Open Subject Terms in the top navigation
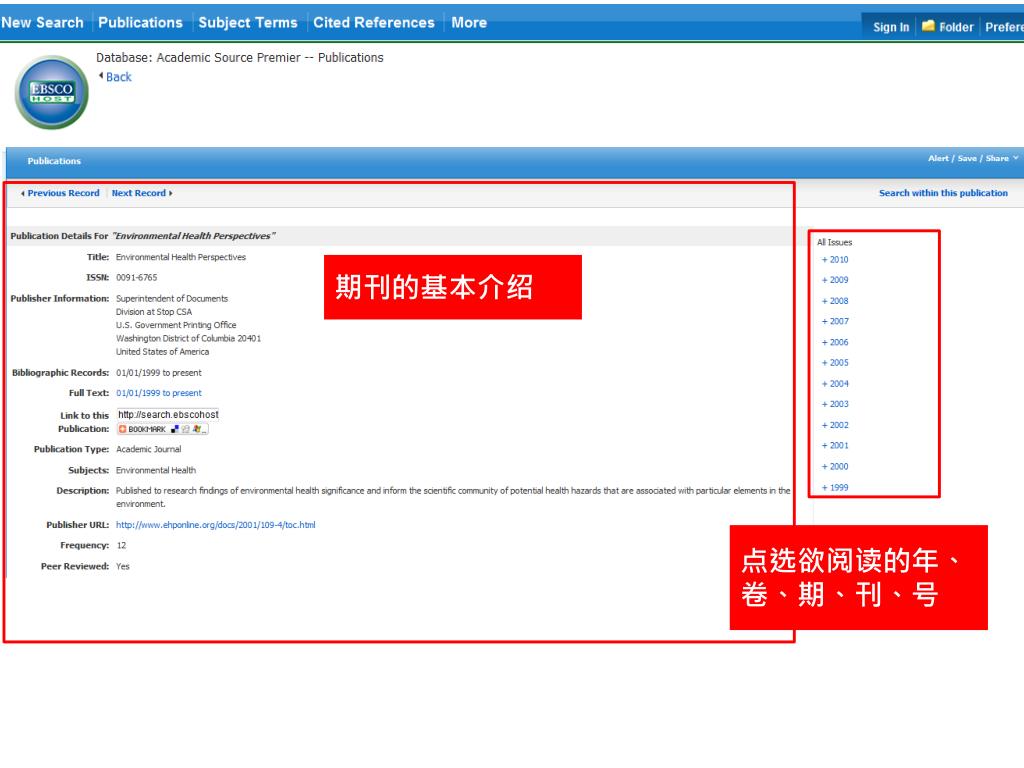The width and height of the screenshot is (1024, 768). coord(248,22)
